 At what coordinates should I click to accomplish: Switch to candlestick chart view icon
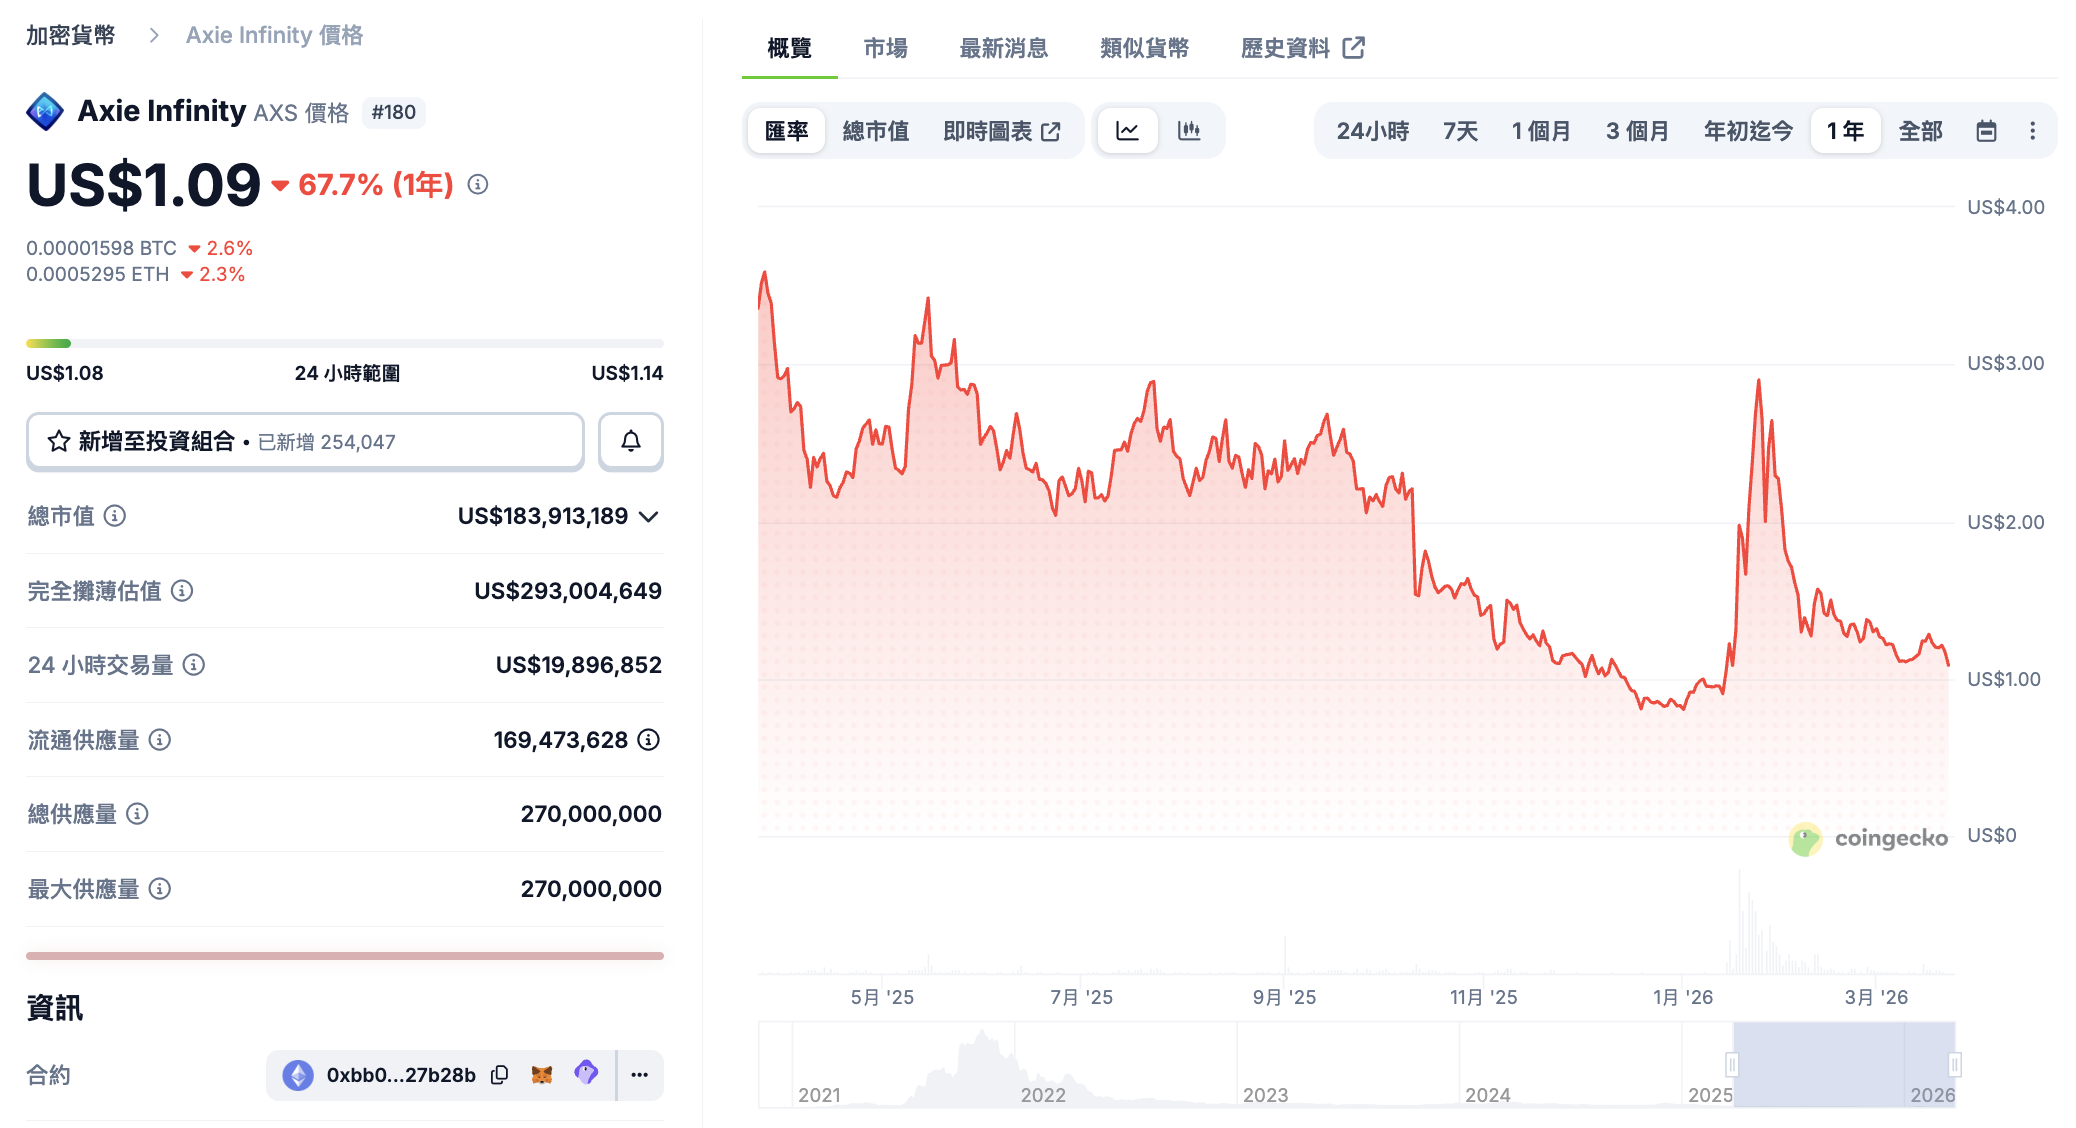click(x=1188, y=131)
